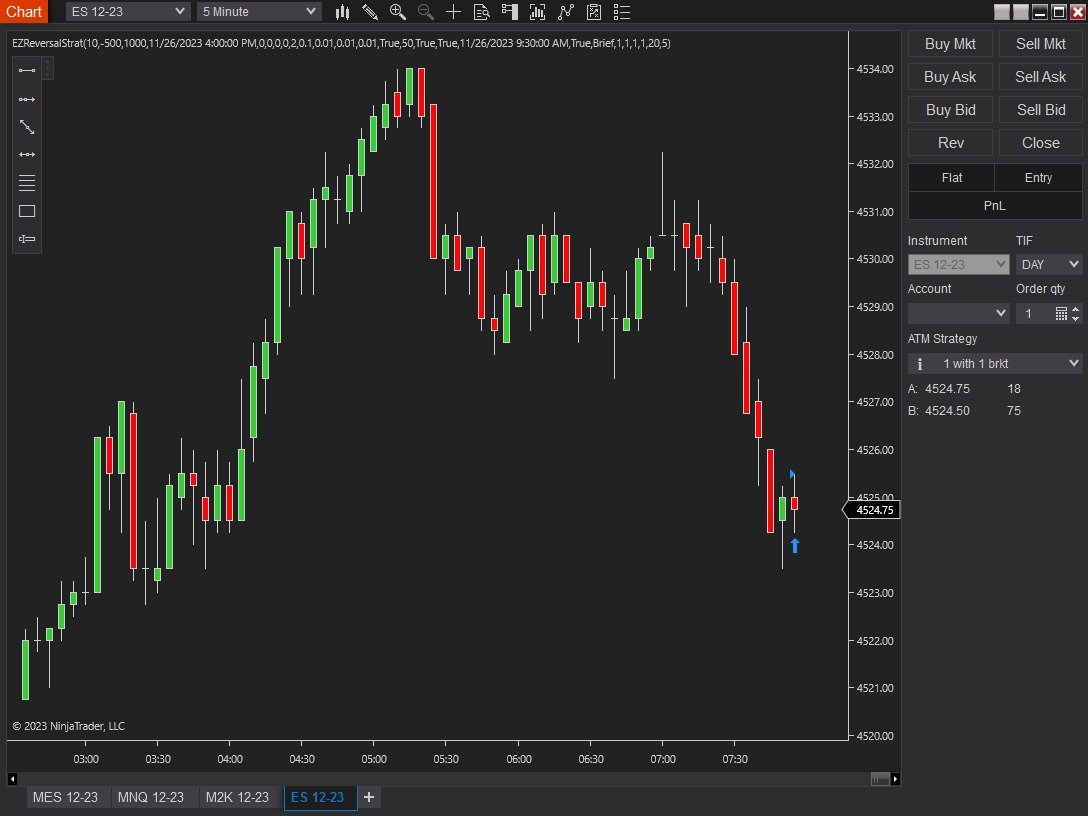Click the ask size value 18

1014,389
